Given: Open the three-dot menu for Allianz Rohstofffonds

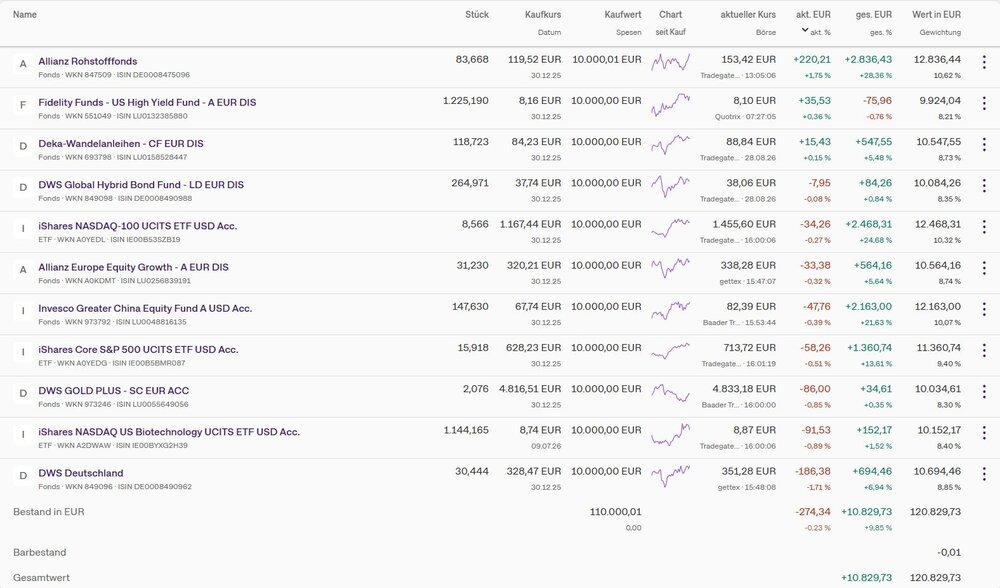Looking at the screenshot, I should click(x=984, y=62).
